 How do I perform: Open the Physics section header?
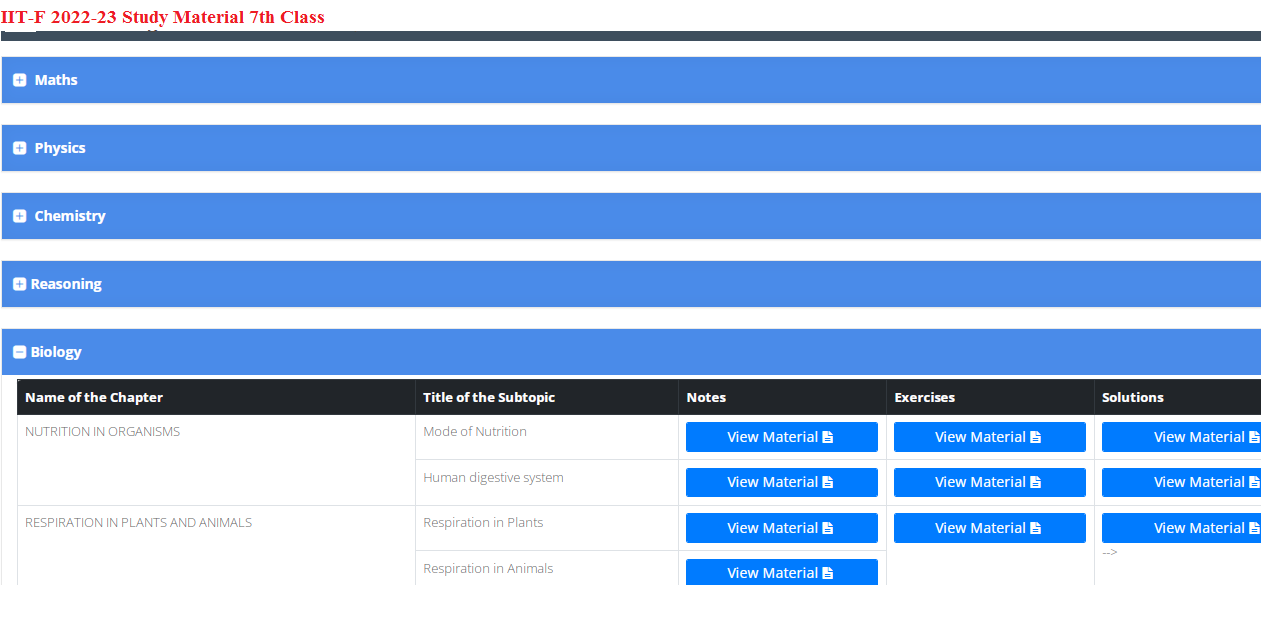[630, 148]
